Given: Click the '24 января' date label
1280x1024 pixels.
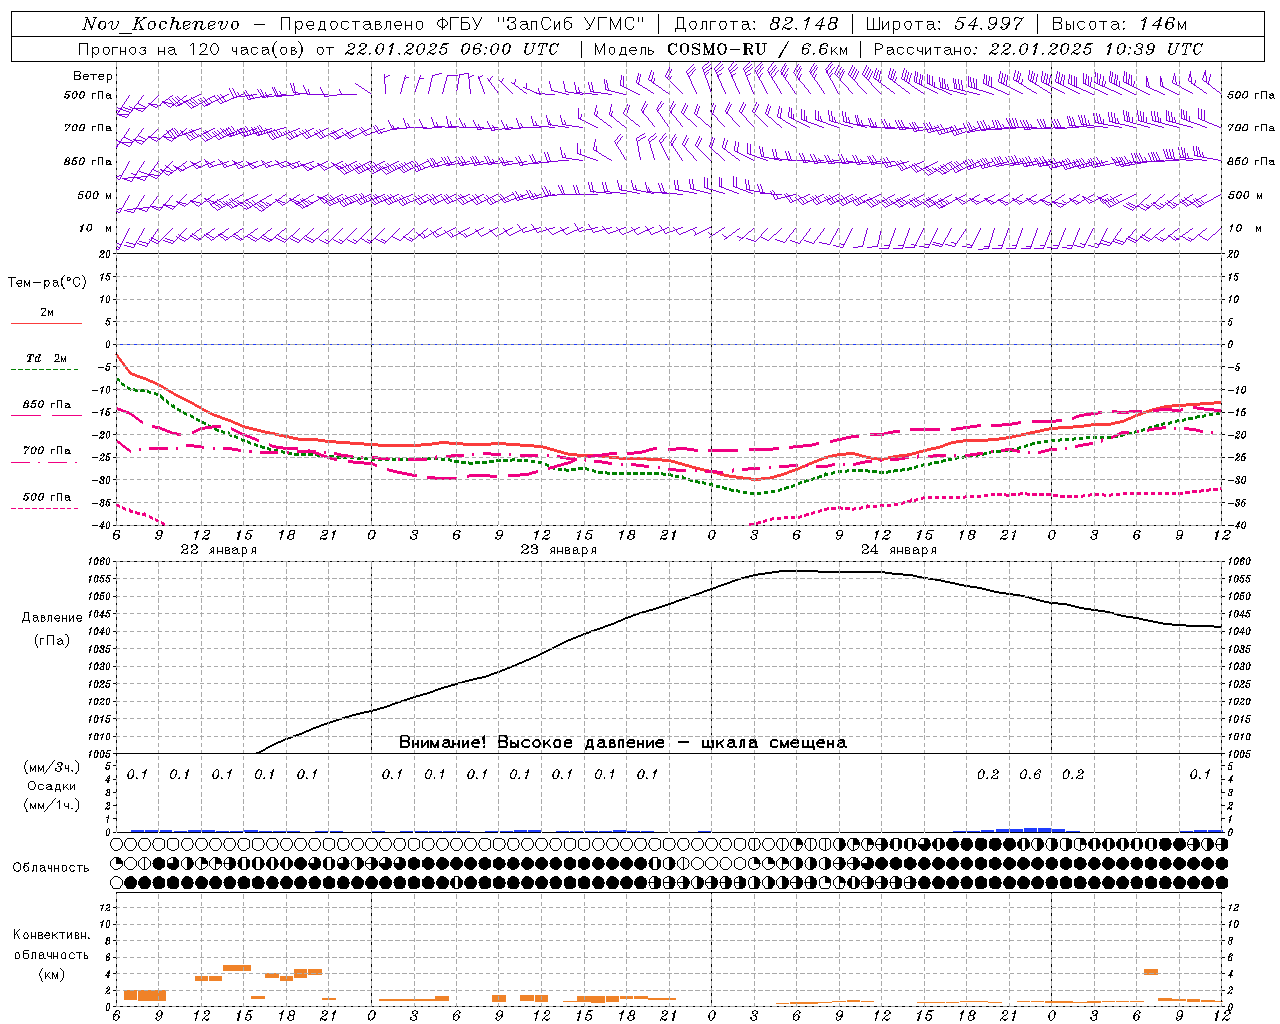Looking at the screenshot, I should coord(898,550).
